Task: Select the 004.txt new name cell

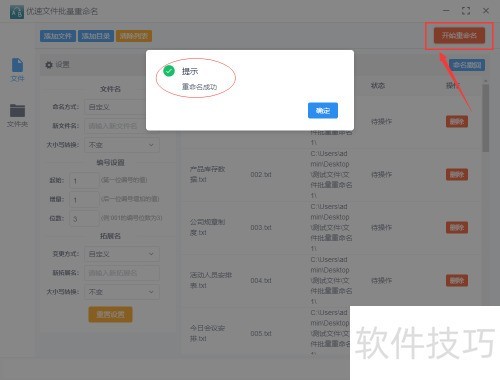Action: tap(261, 281)
